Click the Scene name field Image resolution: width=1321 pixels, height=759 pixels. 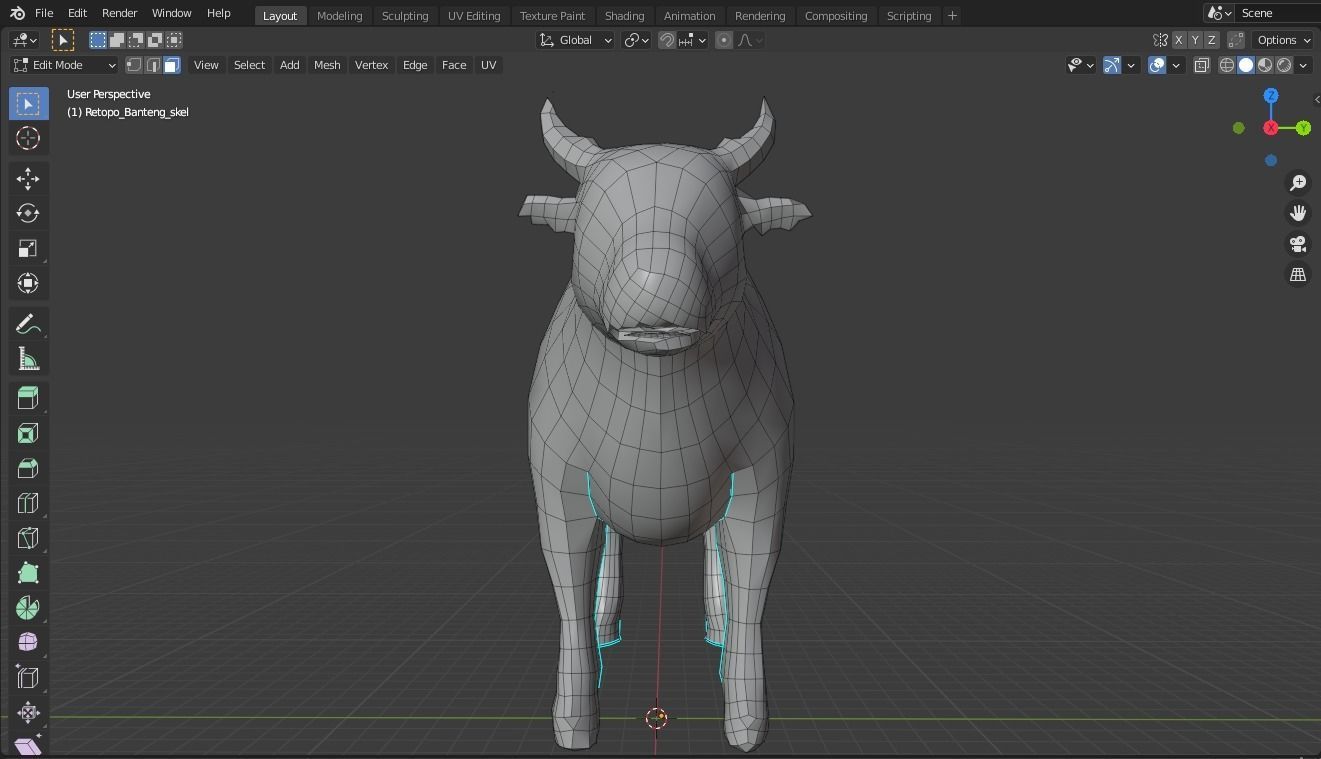click(1278, 13)
